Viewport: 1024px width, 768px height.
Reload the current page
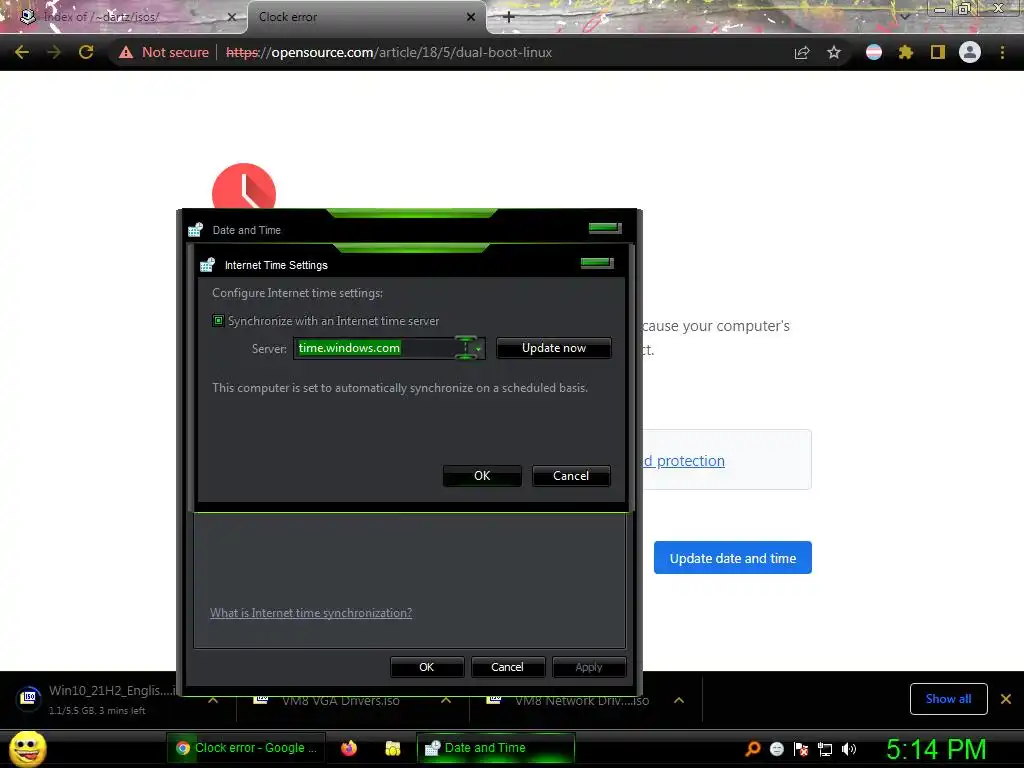[x=86, y=52]
